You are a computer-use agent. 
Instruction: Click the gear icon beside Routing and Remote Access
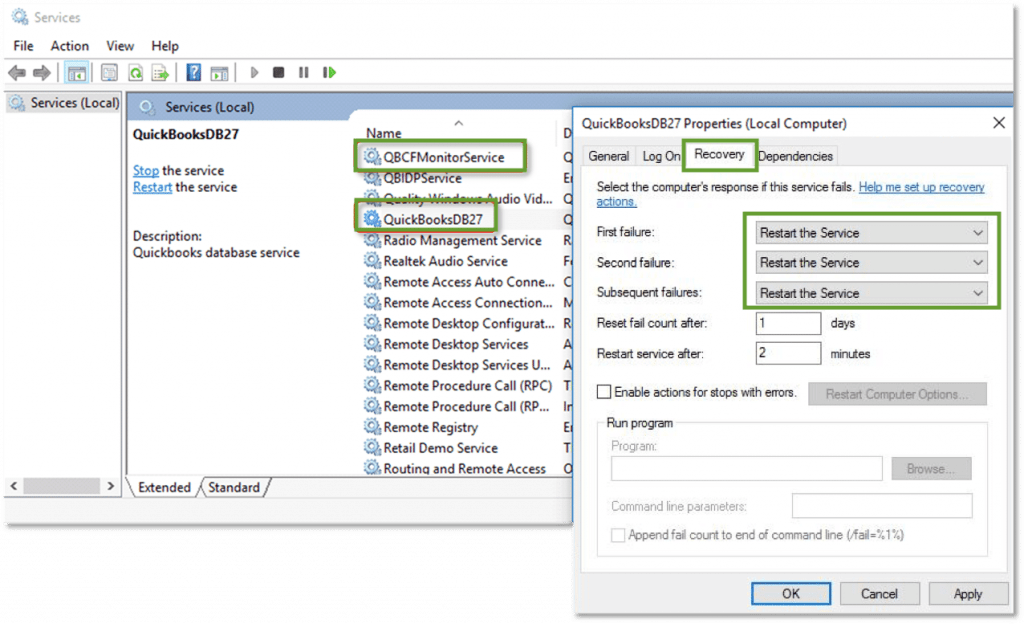pos(372,468)
